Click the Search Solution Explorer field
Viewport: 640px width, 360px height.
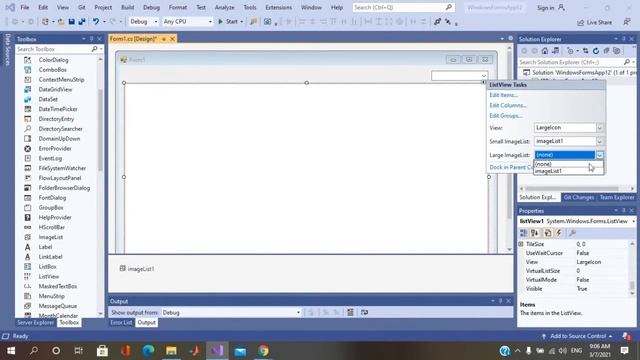tap(570, 62)
